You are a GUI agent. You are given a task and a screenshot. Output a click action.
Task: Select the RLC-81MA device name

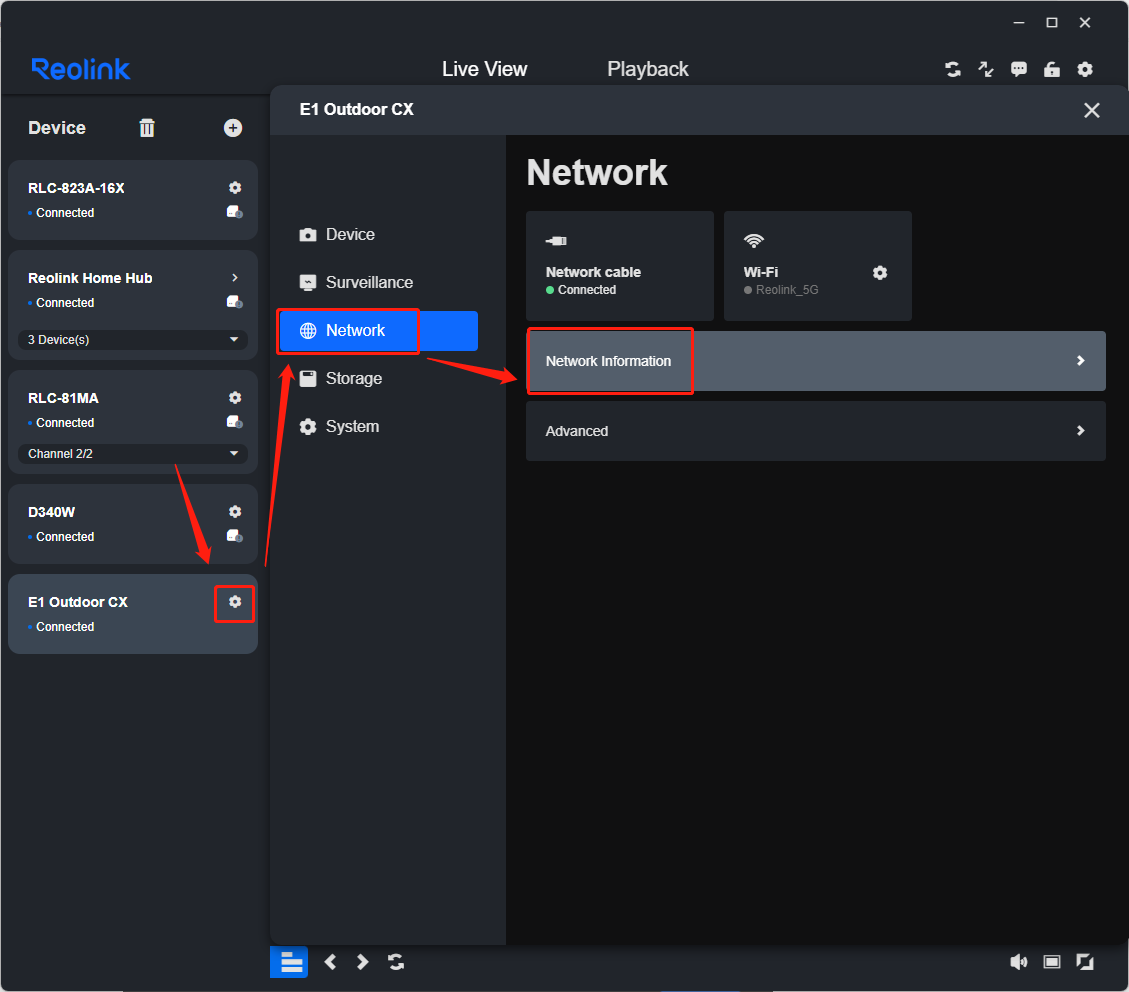pos(63,398)
